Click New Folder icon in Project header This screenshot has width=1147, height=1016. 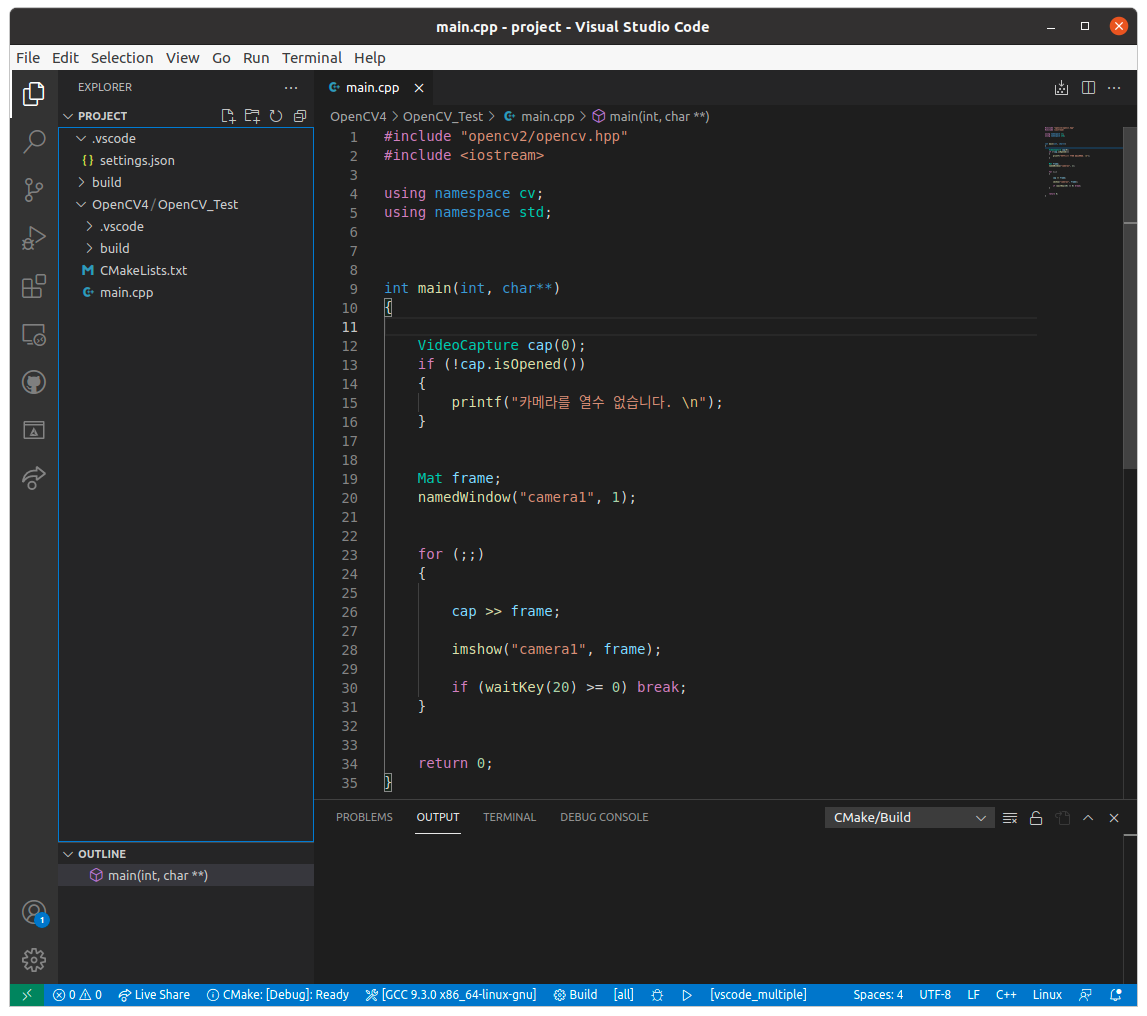(x=252, y=116)
